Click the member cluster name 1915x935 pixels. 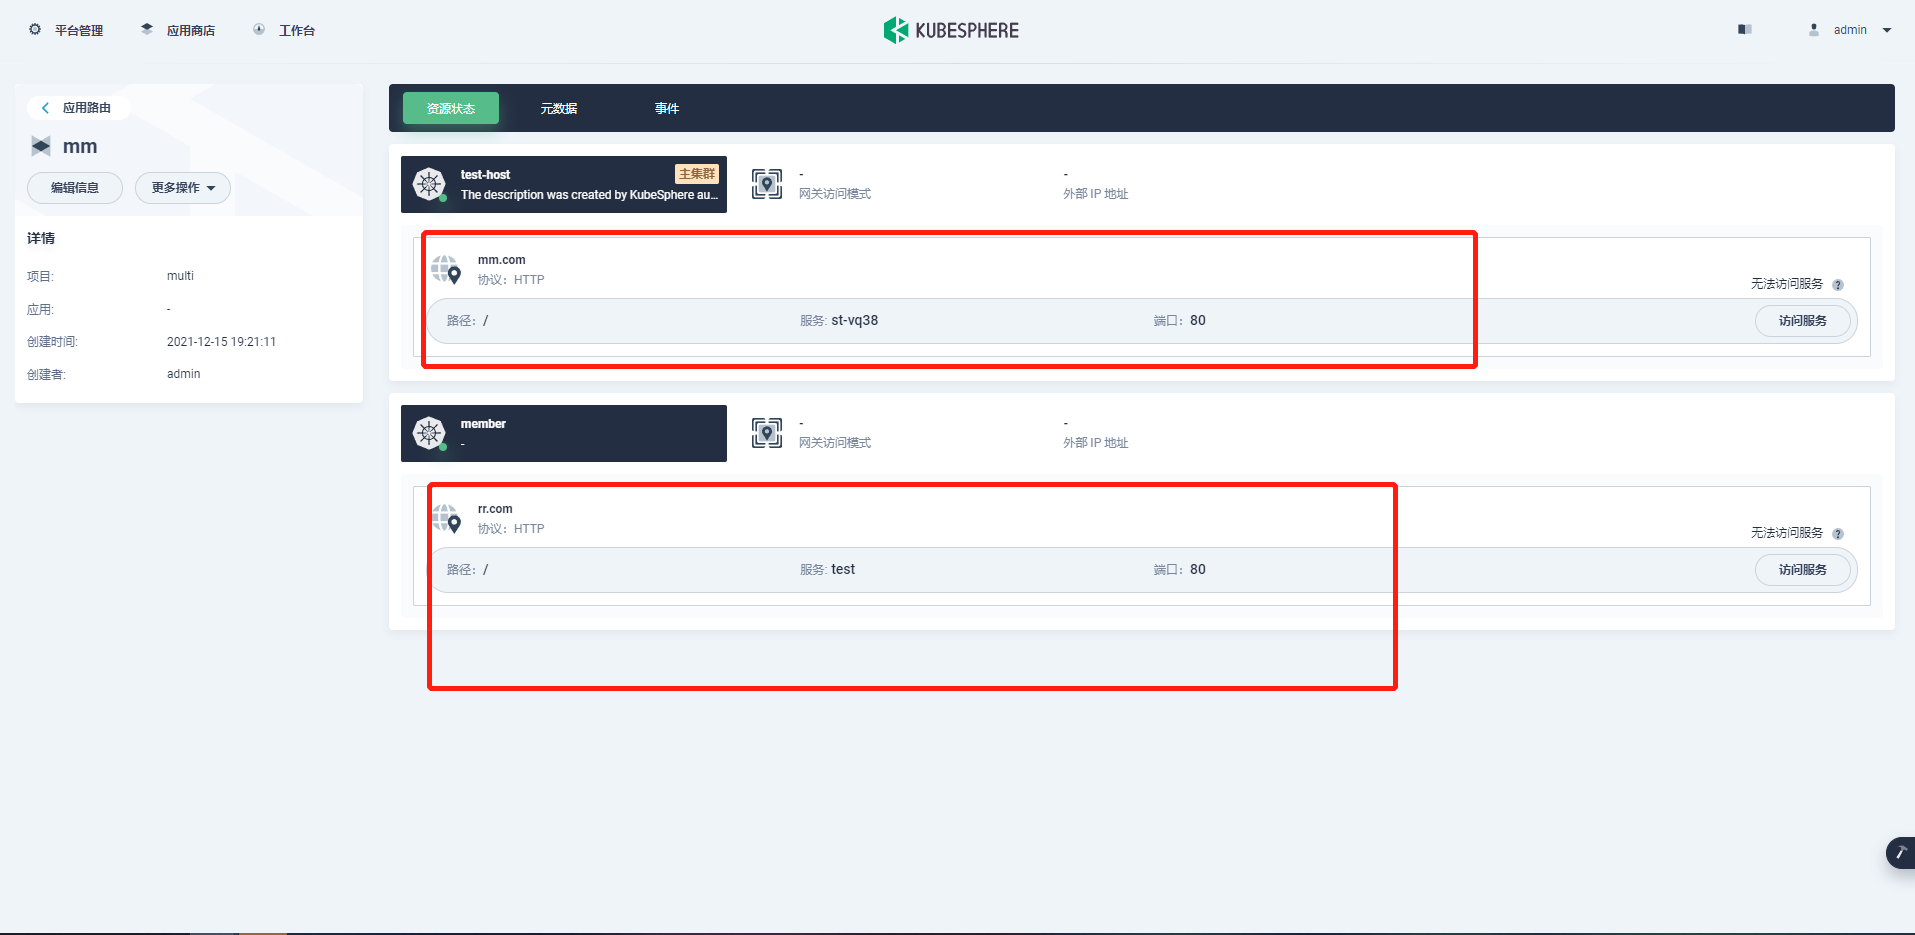[483, 424]
